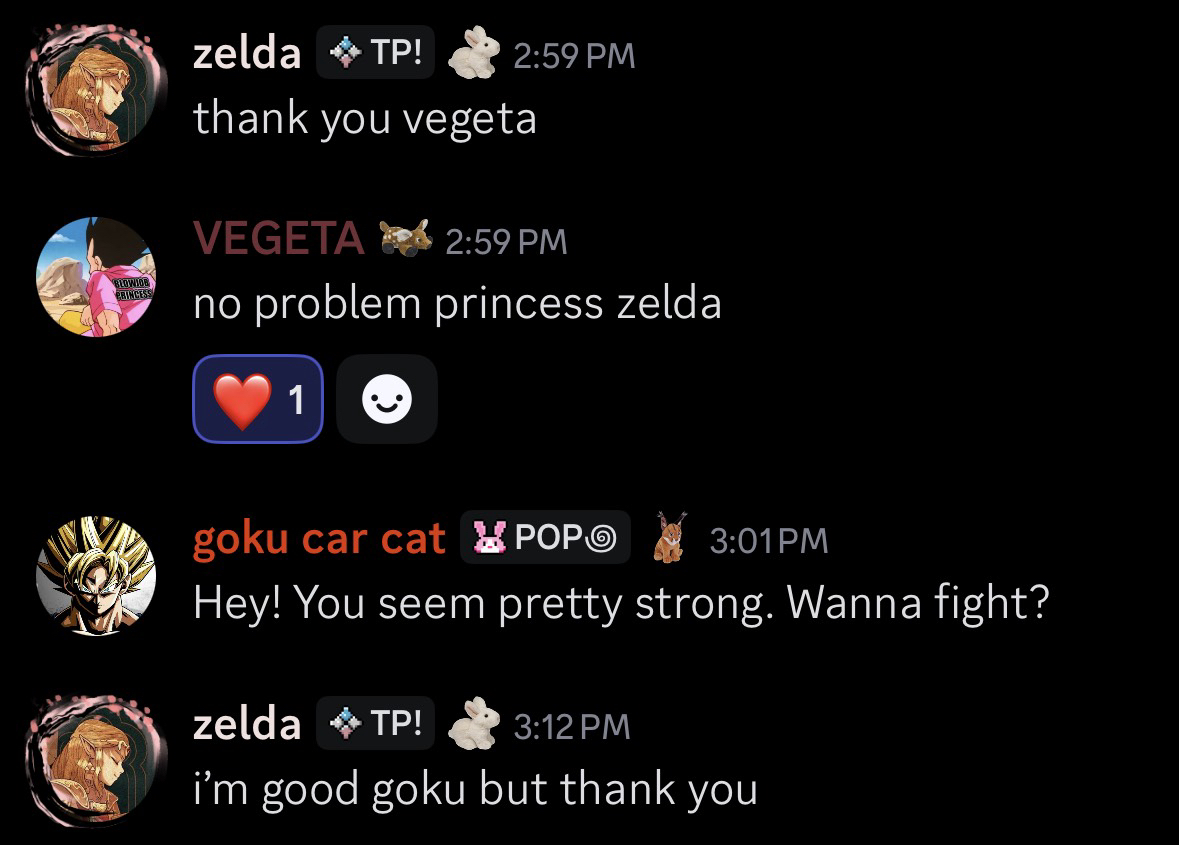Click the cat role icon beside the POP tag
This screenshot has height=845, width=1179.
[x=669, y=538]
